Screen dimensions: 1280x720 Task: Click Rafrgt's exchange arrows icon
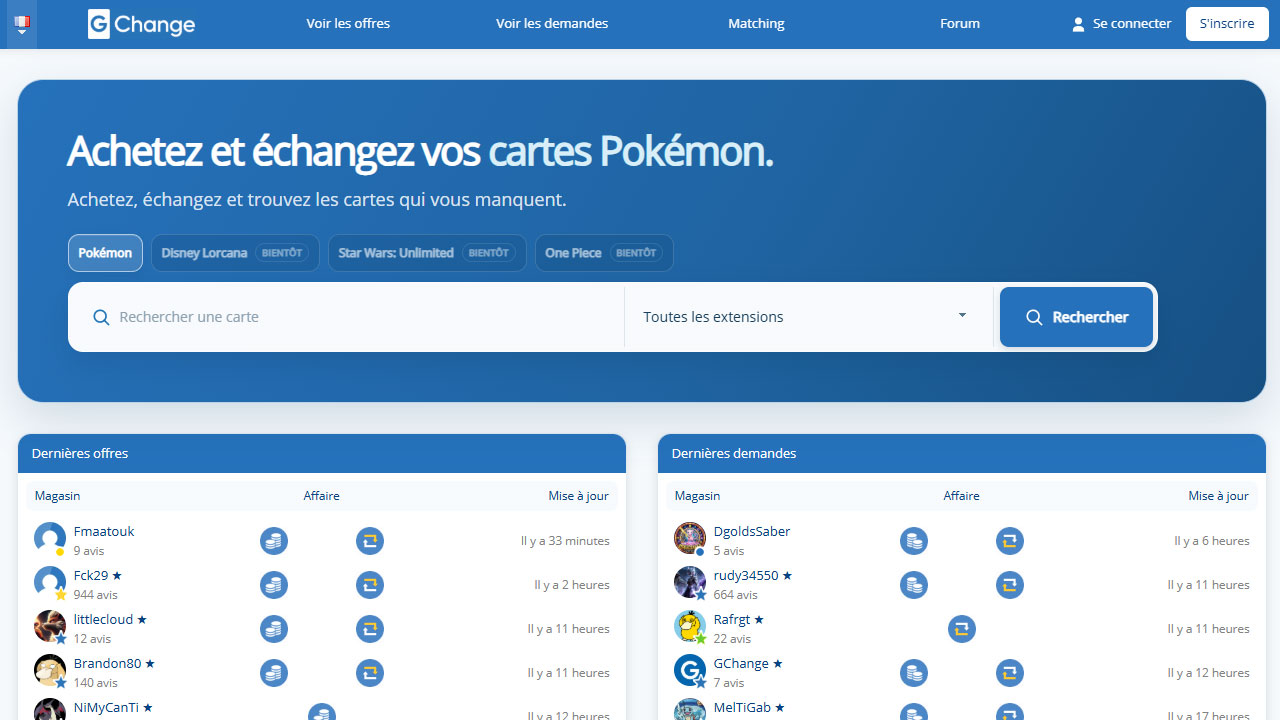point(962,629)
